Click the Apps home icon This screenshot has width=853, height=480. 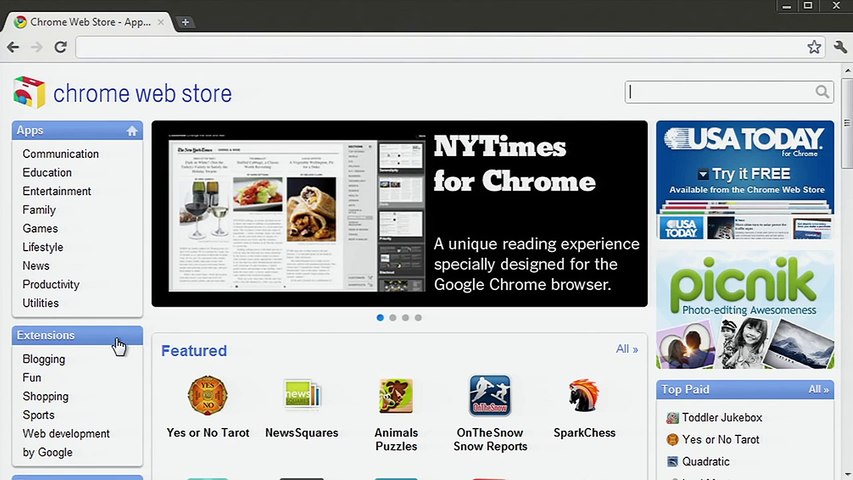(x=132, y=131)
